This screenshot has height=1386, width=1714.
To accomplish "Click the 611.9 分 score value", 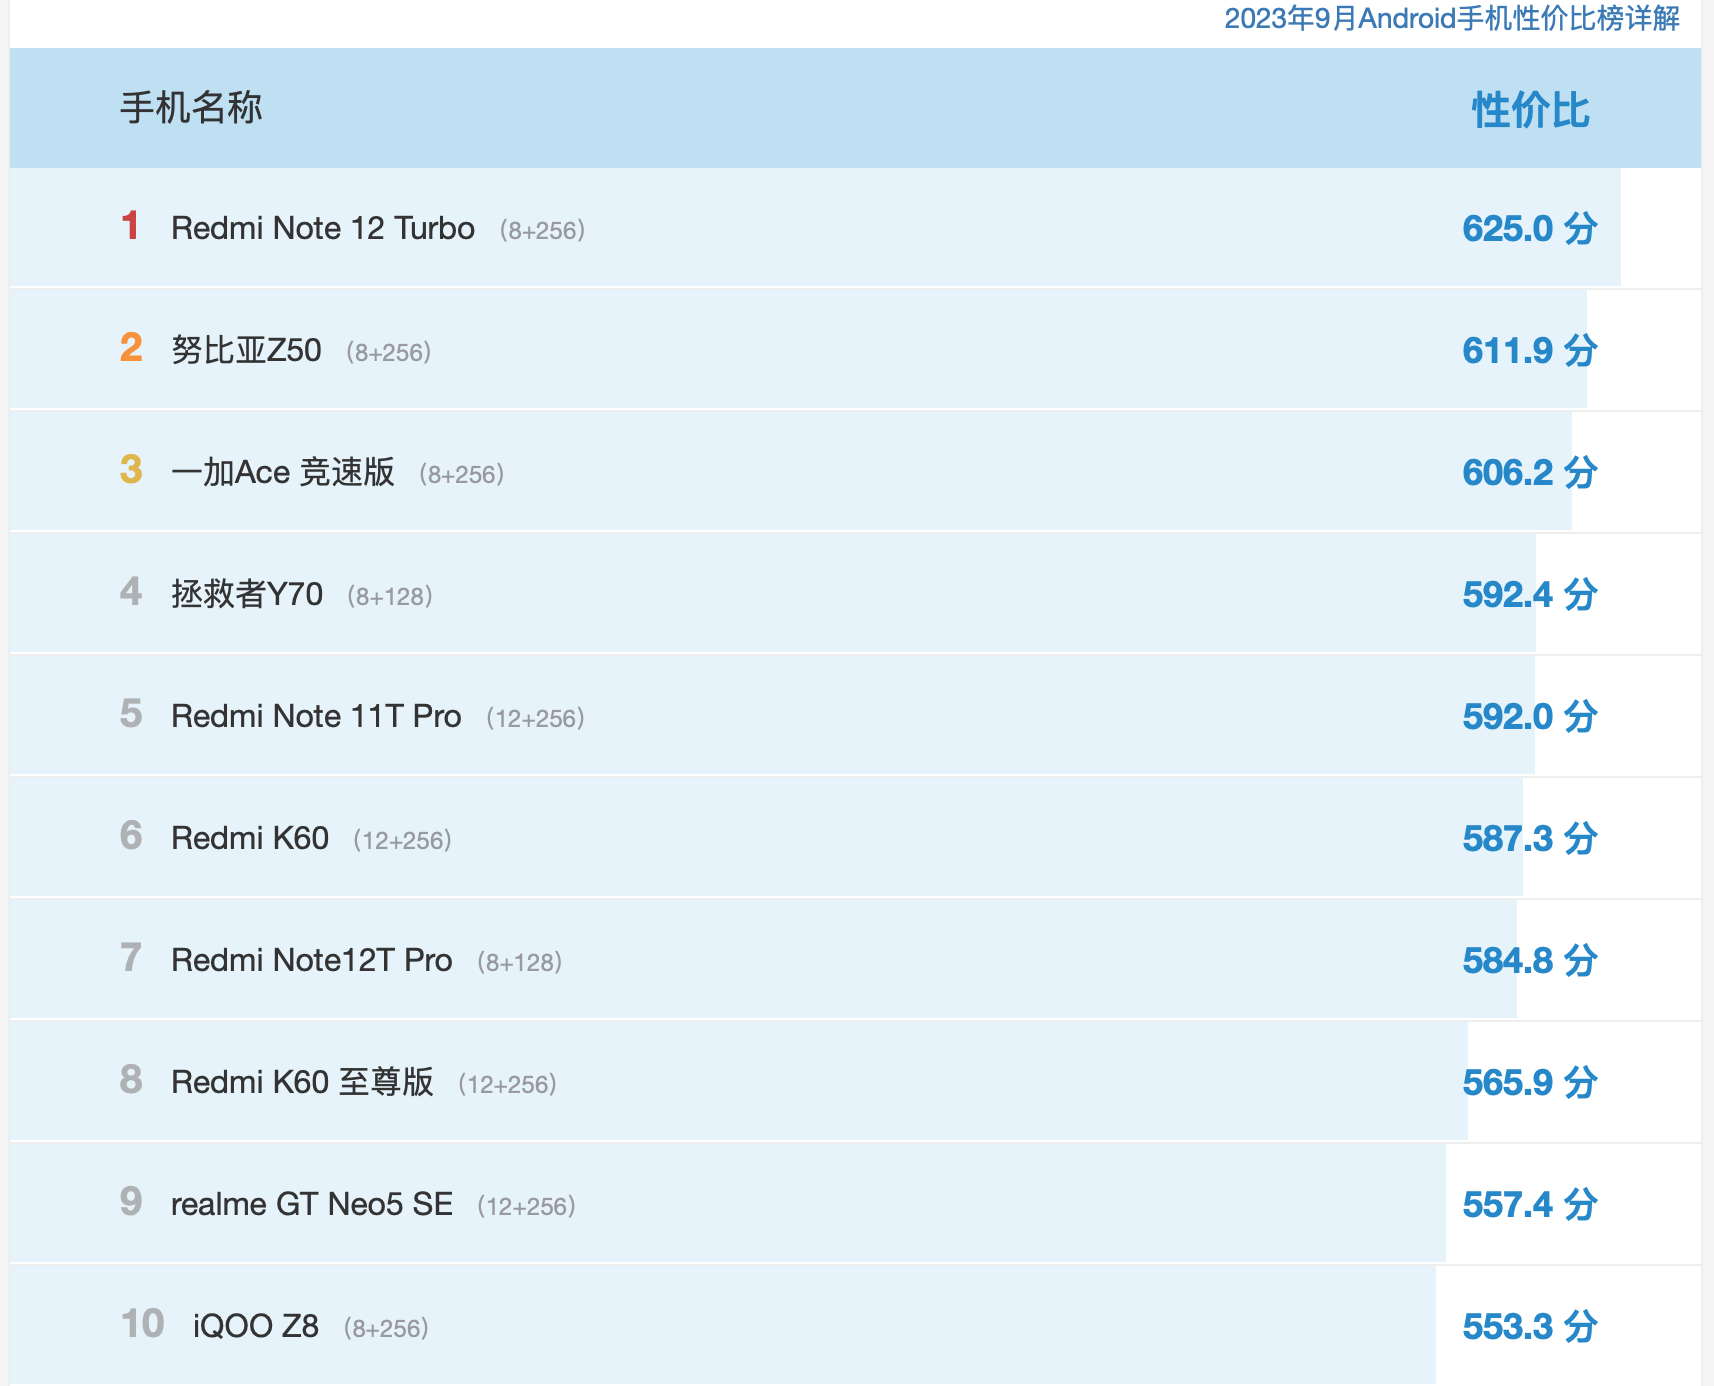I will click(x=1529, y=351).
